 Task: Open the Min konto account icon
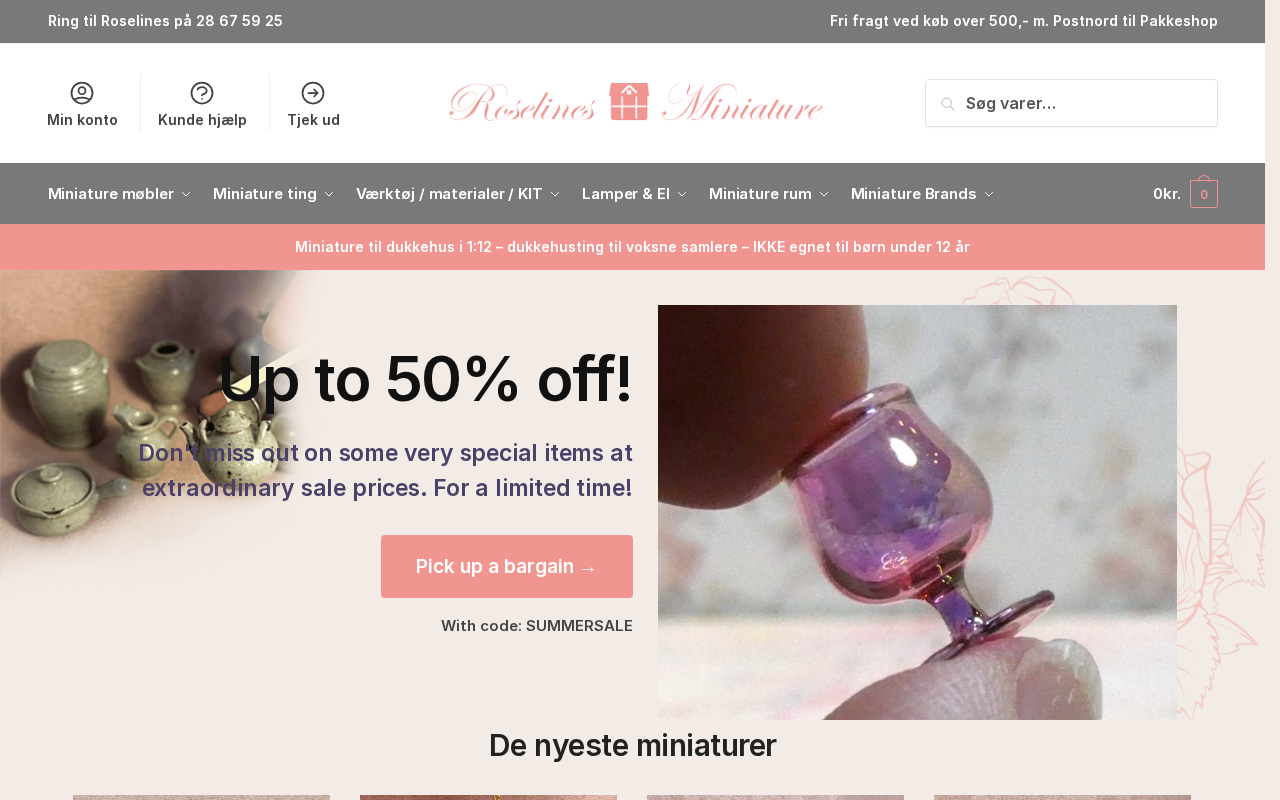coord(82,93)
